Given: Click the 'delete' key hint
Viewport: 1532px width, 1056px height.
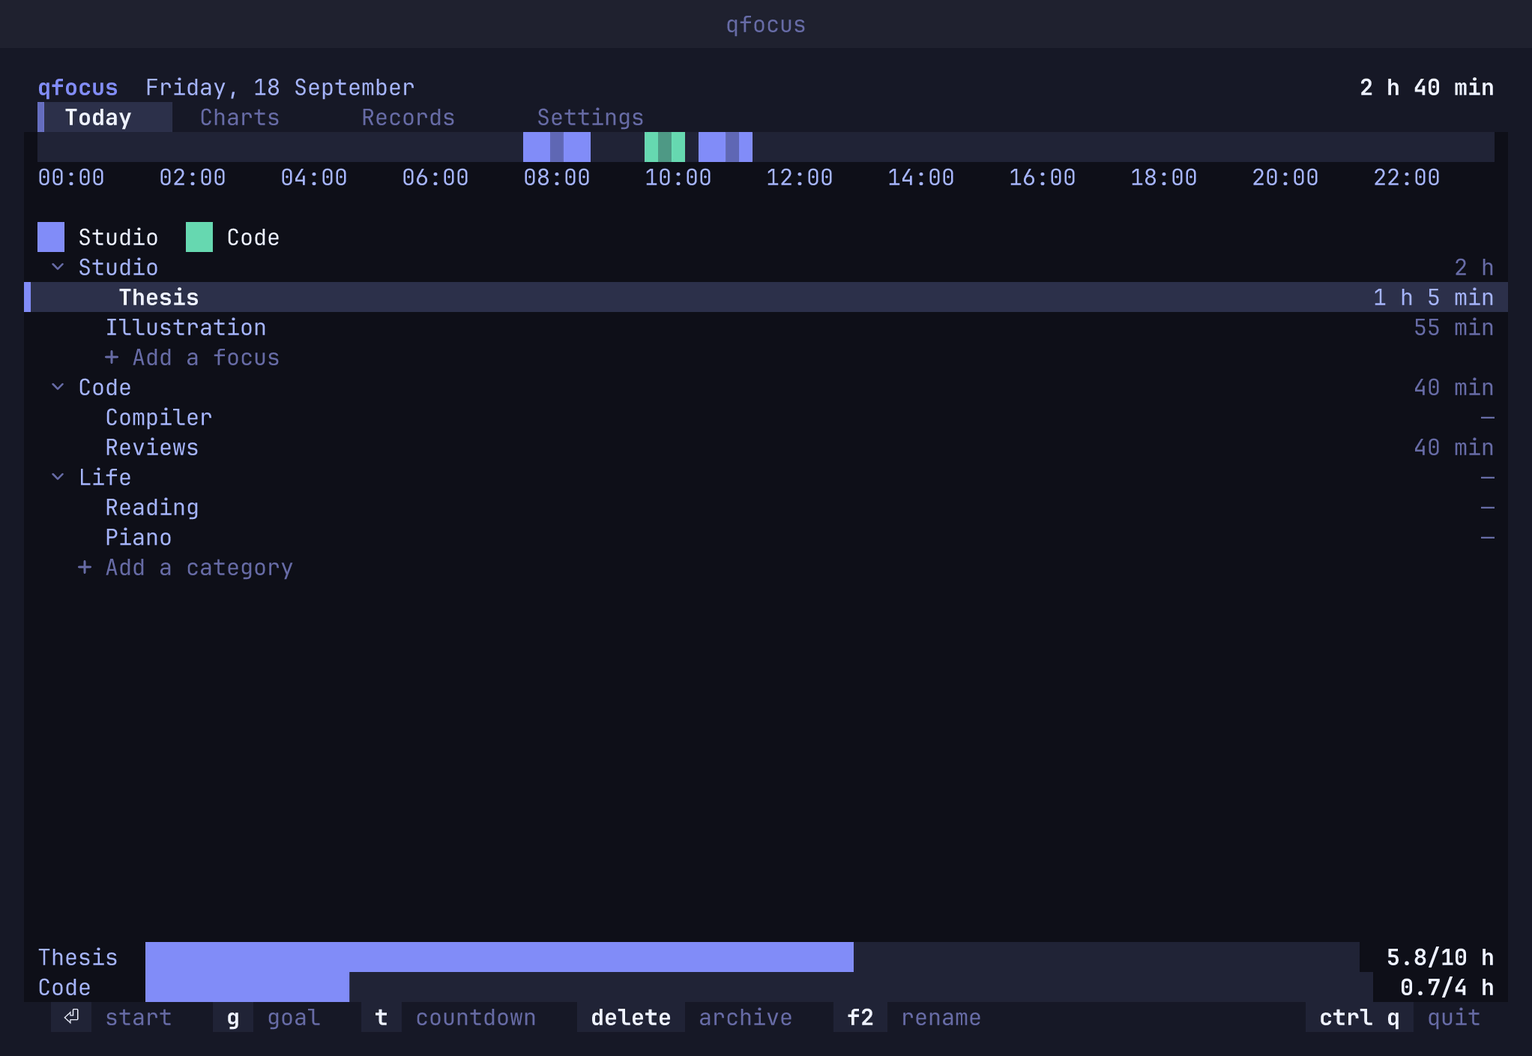Looking at the screenshot, I should (x=631, y=1017).
